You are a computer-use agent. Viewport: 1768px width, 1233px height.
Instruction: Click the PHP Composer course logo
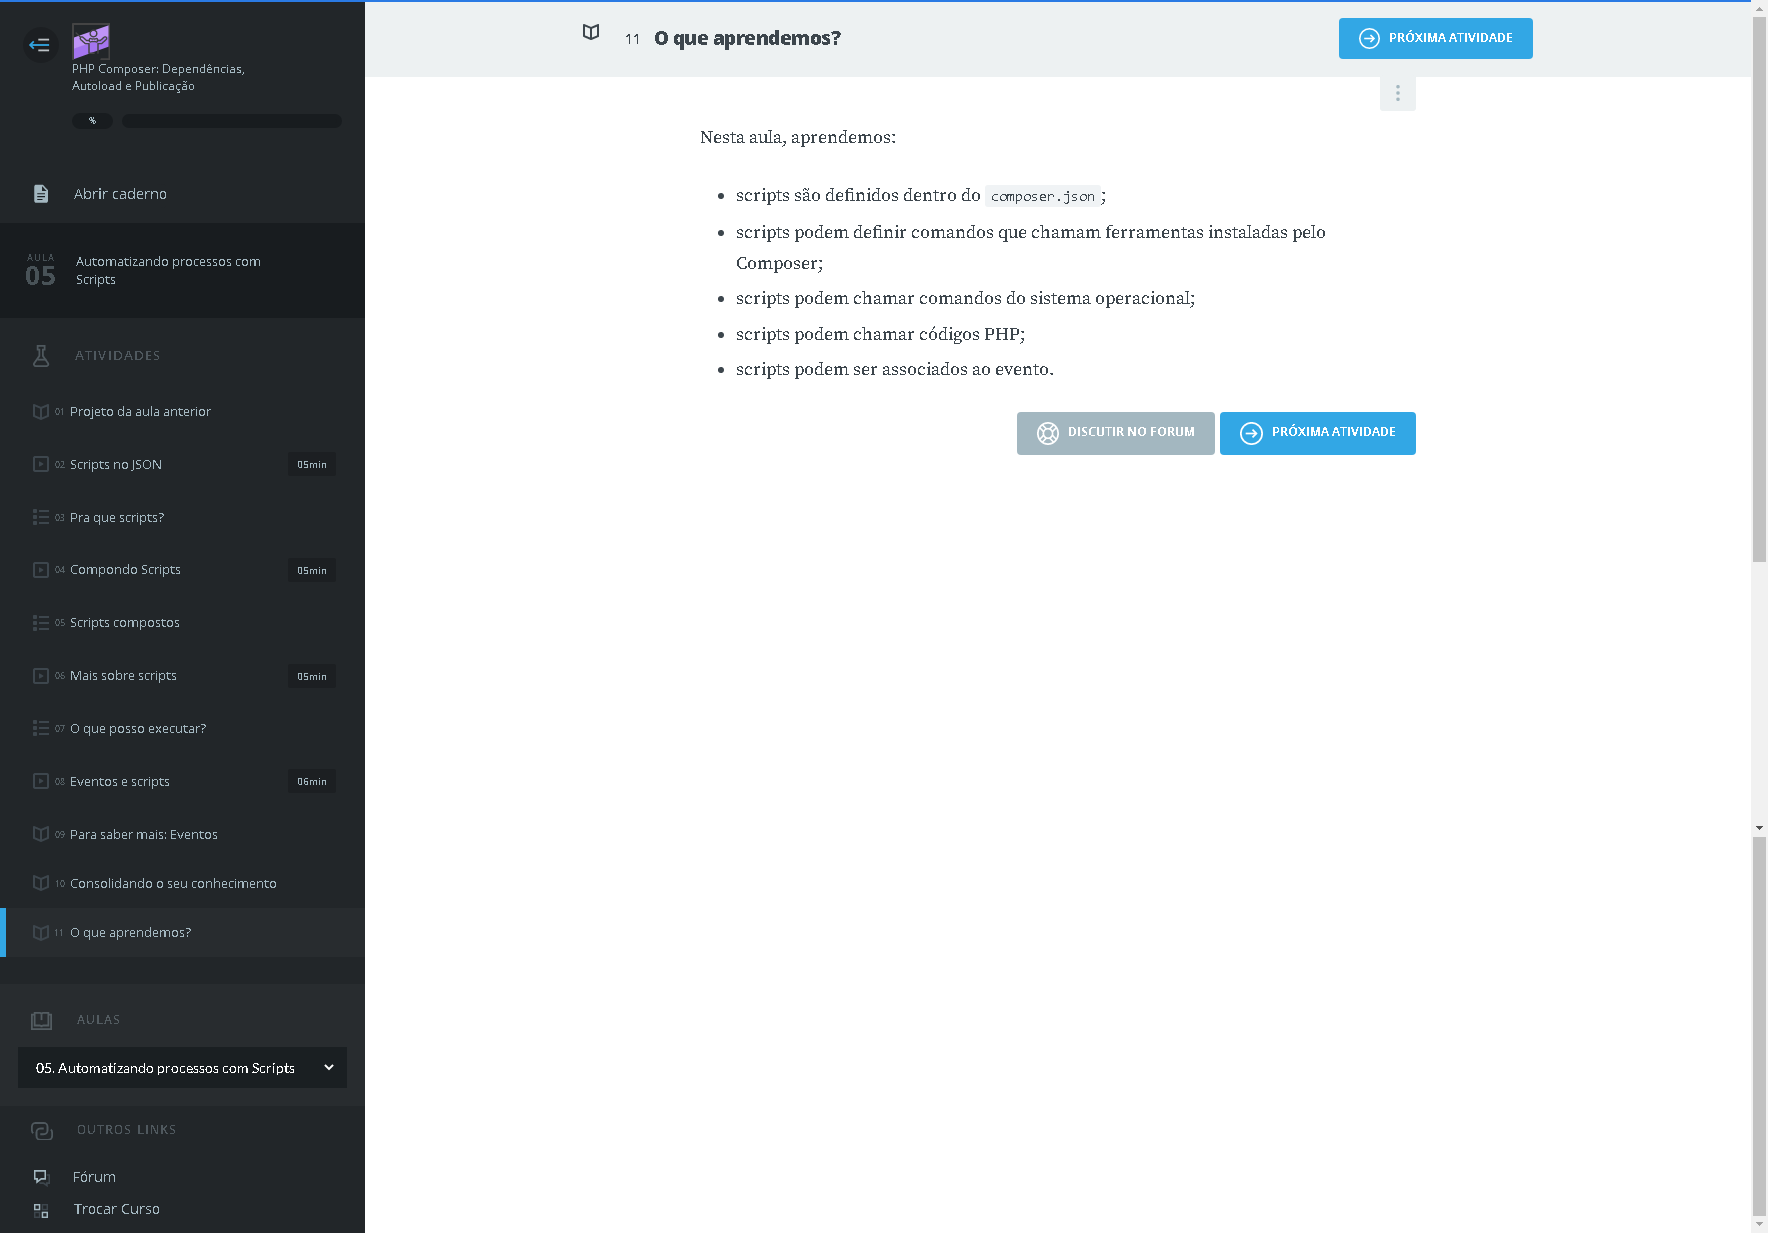(91, 42)
